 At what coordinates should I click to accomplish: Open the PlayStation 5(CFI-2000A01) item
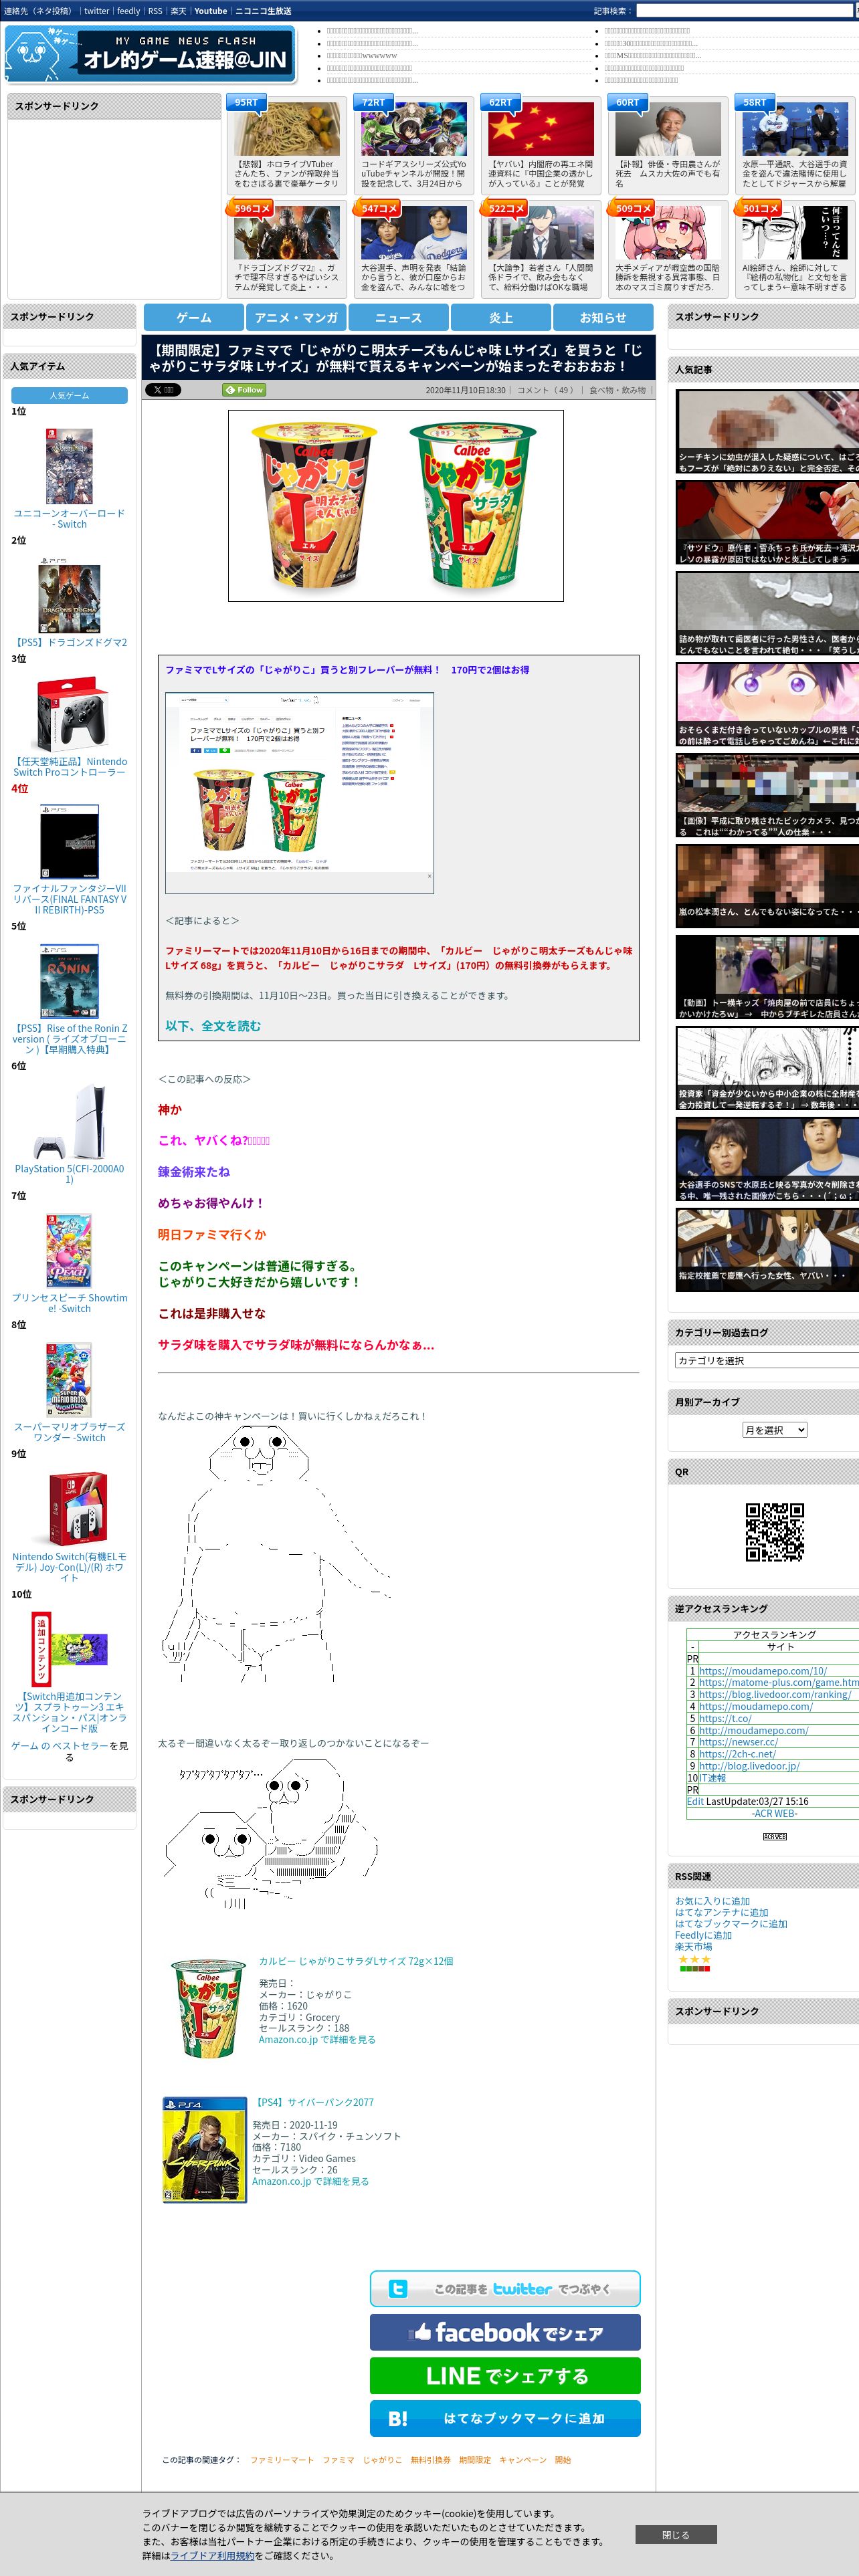click(69, 1174)
